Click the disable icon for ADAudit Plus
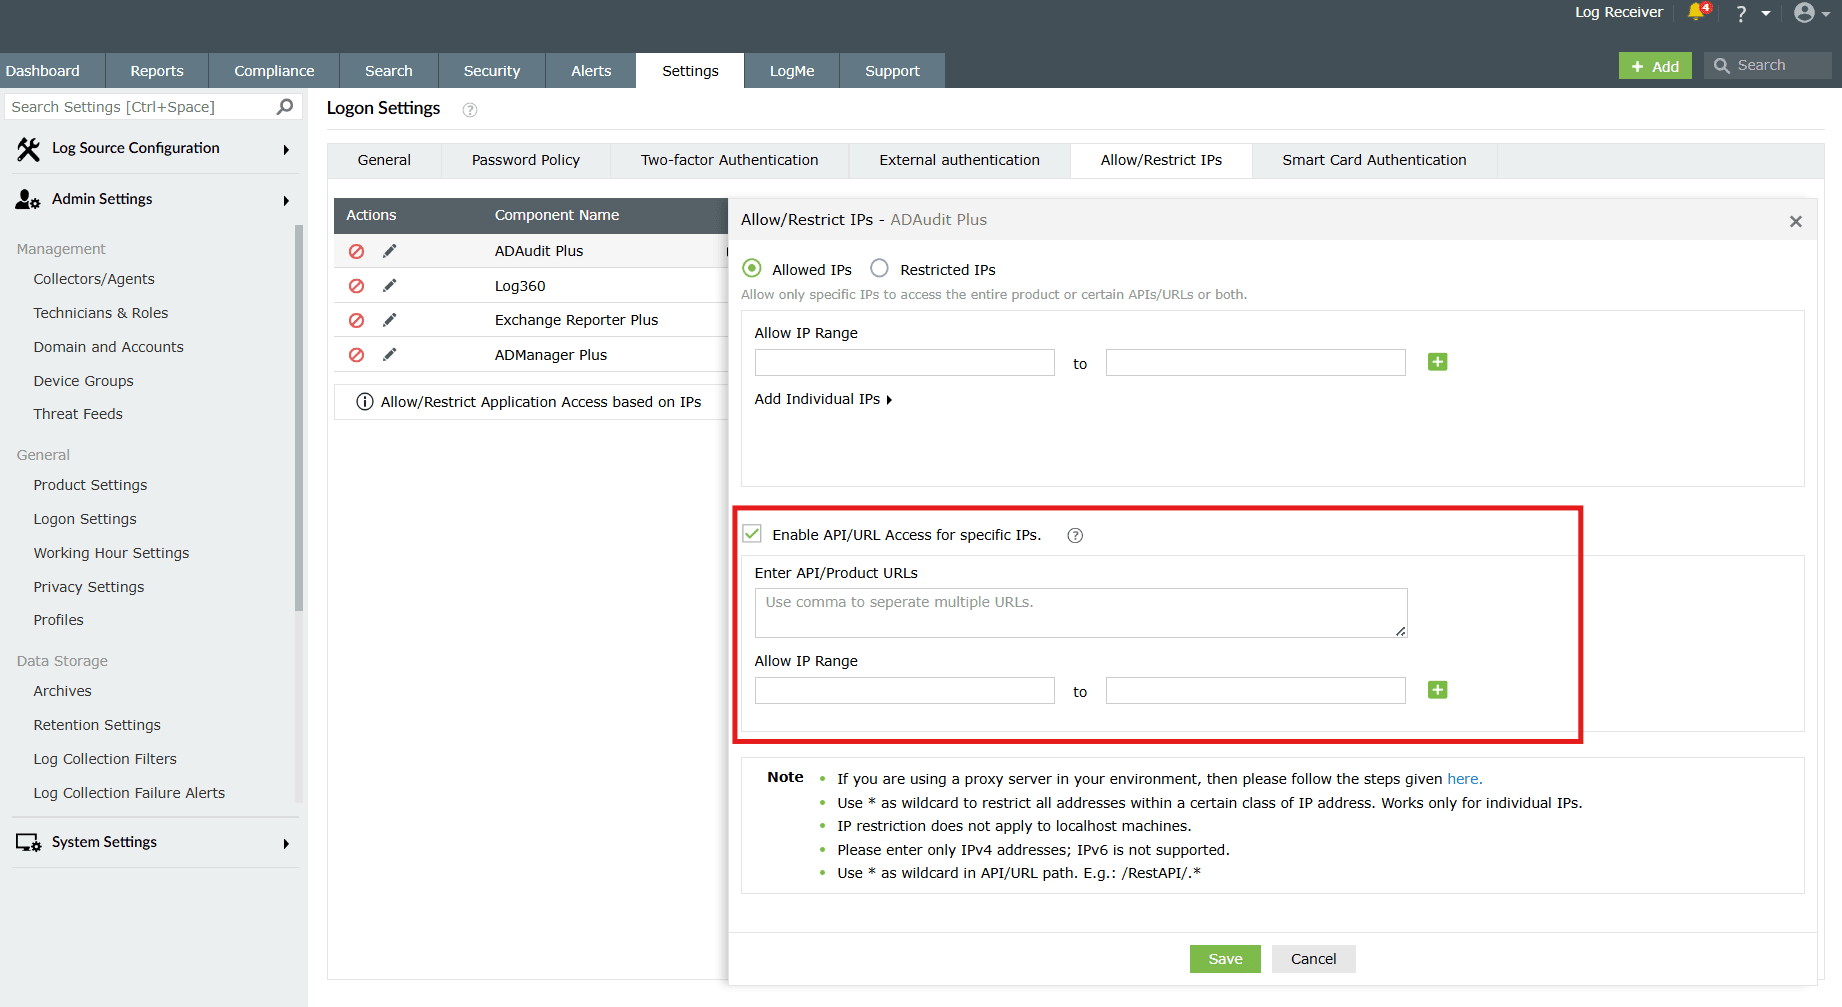 pyautogui.click(x=356, y=251)
